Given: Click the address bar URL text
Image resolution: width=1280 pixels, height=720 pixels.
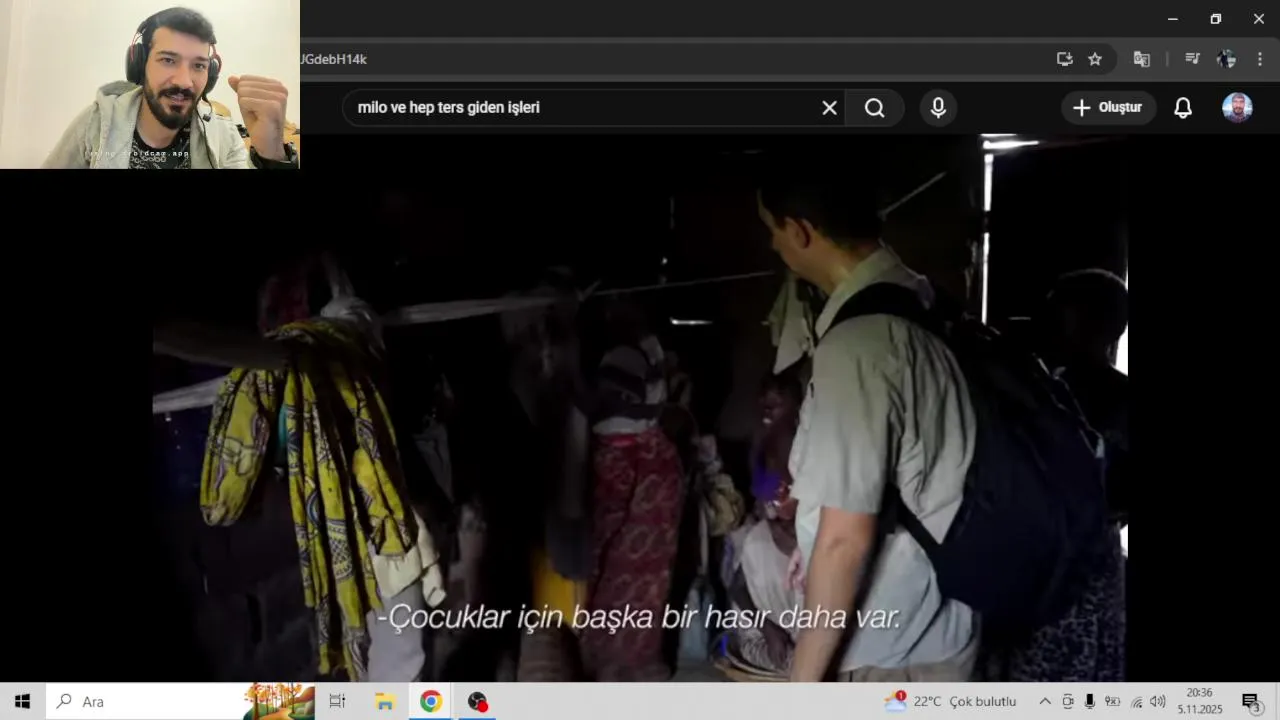Looking at the screenshot, I should (334, 59).
